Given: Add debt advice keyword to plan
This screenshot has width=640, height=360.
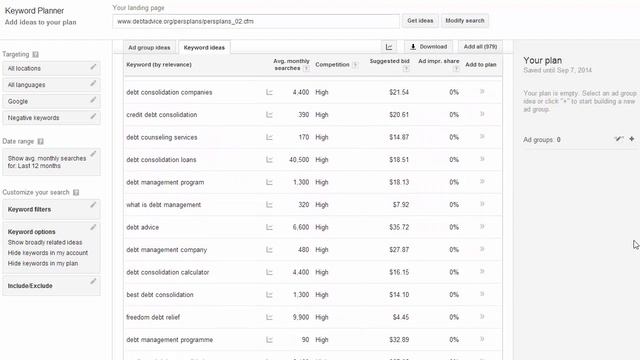Looking at the screenshot, I should (482, 226).
